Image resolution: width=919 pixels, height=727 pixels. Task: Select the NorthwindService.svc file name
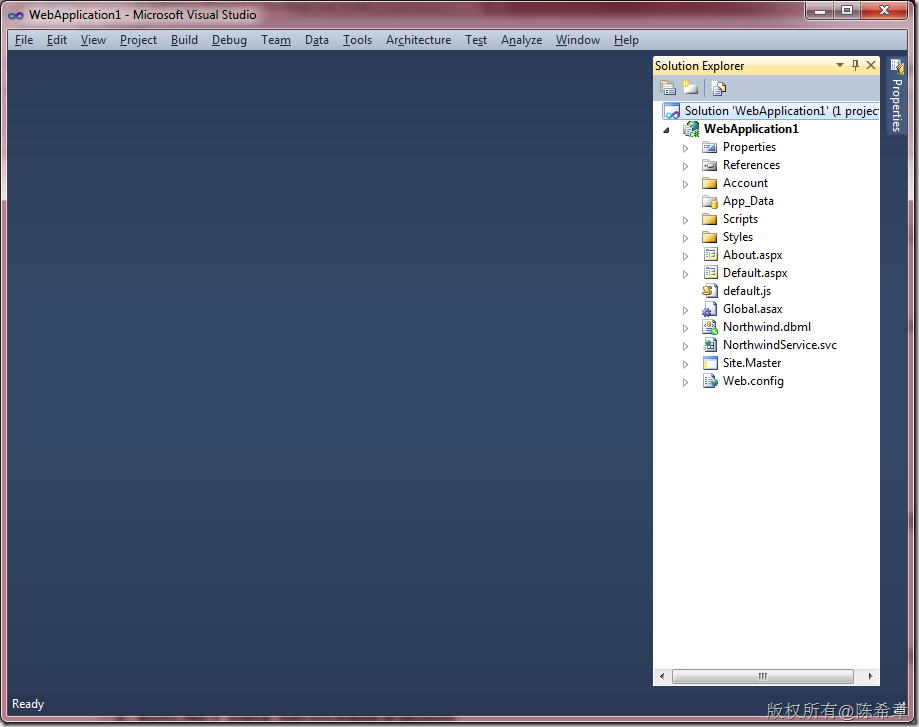pos(780,345)
